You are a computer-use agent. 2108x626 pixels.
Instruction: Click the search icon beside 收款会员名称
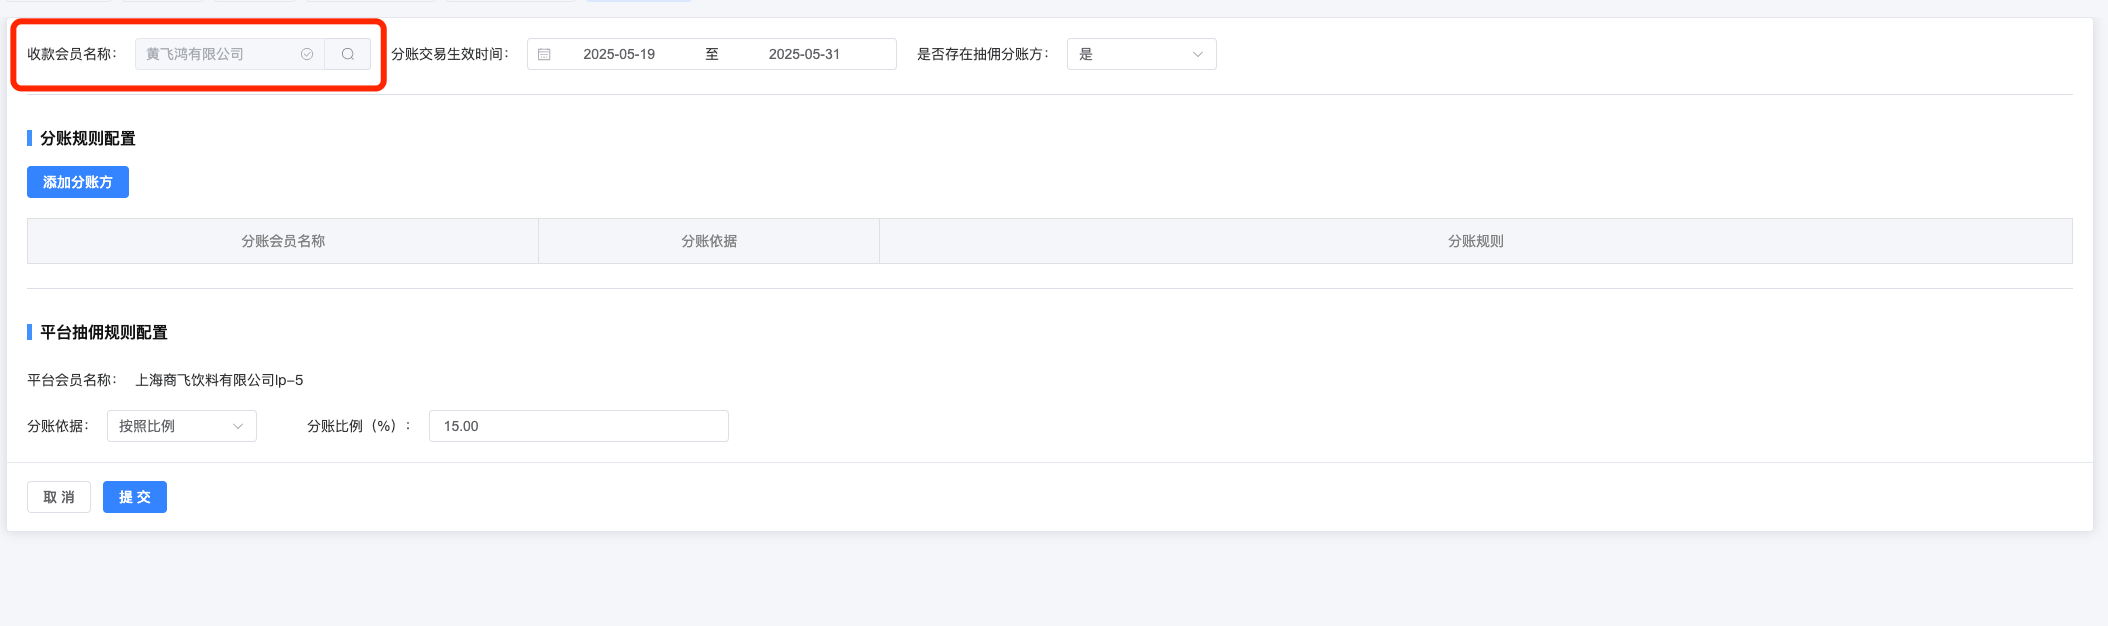[347, 54]
